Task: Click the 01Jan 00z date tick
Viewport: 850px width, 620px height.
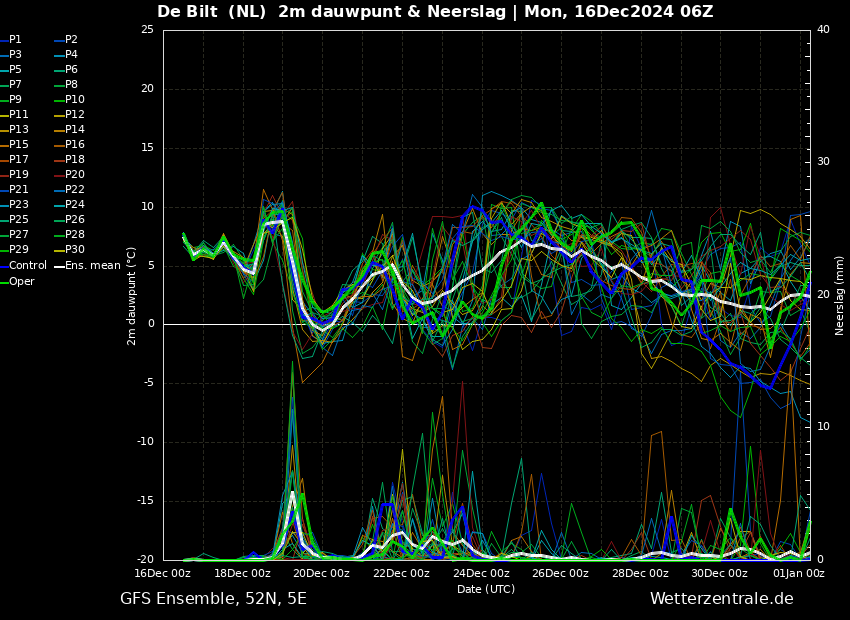Action: [798, 574]
